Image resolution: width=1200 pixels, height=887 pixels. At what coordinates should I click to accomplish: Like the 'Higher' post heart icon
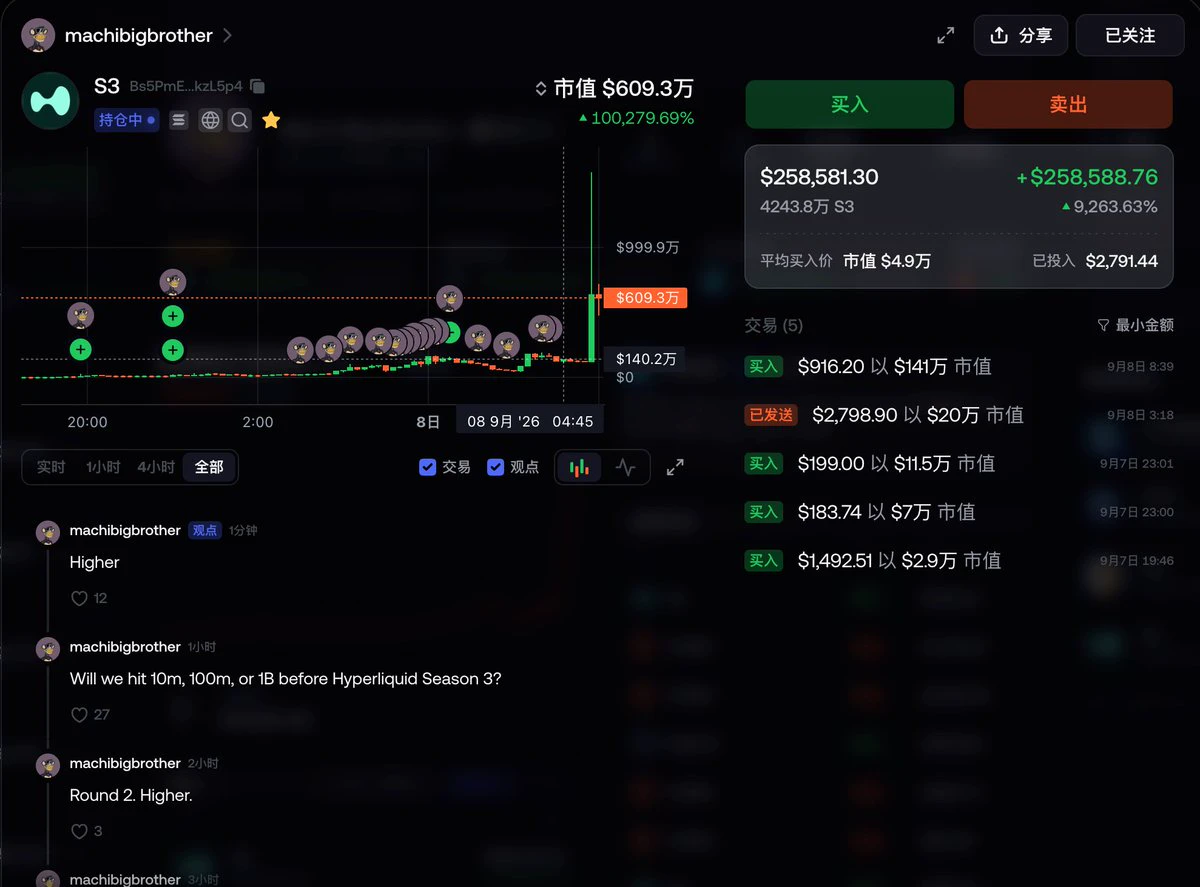[x=80, y=598]
